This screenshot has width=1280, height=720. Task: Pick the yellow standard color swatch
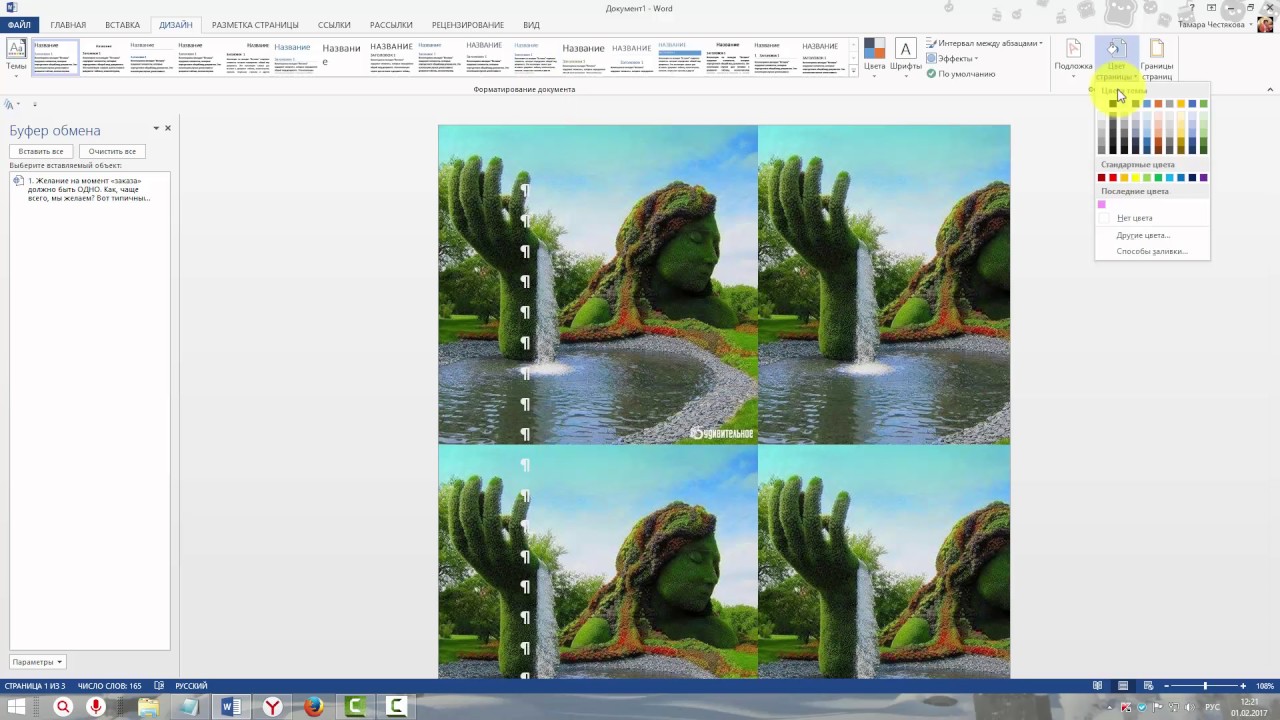[x=1136, y=178]
